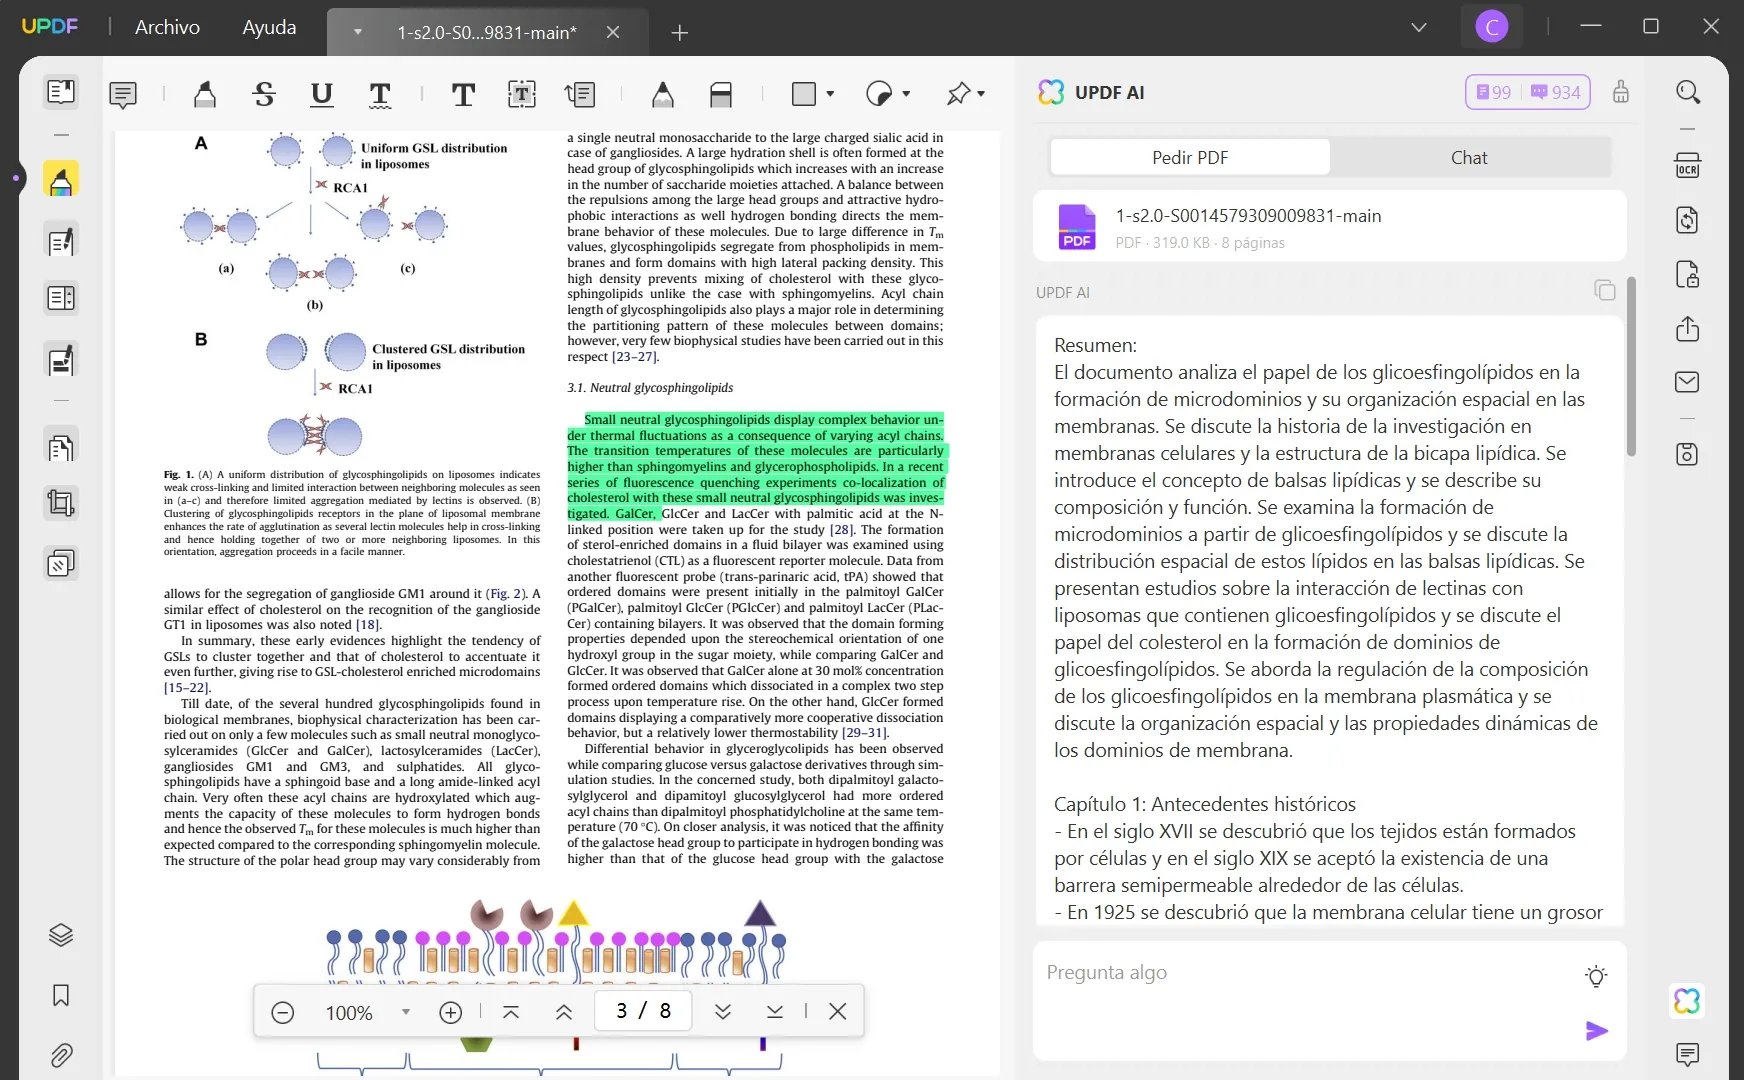Open the Crop Pages tool in sidebar
Viewport: 1744px width, 1080px height.
point(61,503)
